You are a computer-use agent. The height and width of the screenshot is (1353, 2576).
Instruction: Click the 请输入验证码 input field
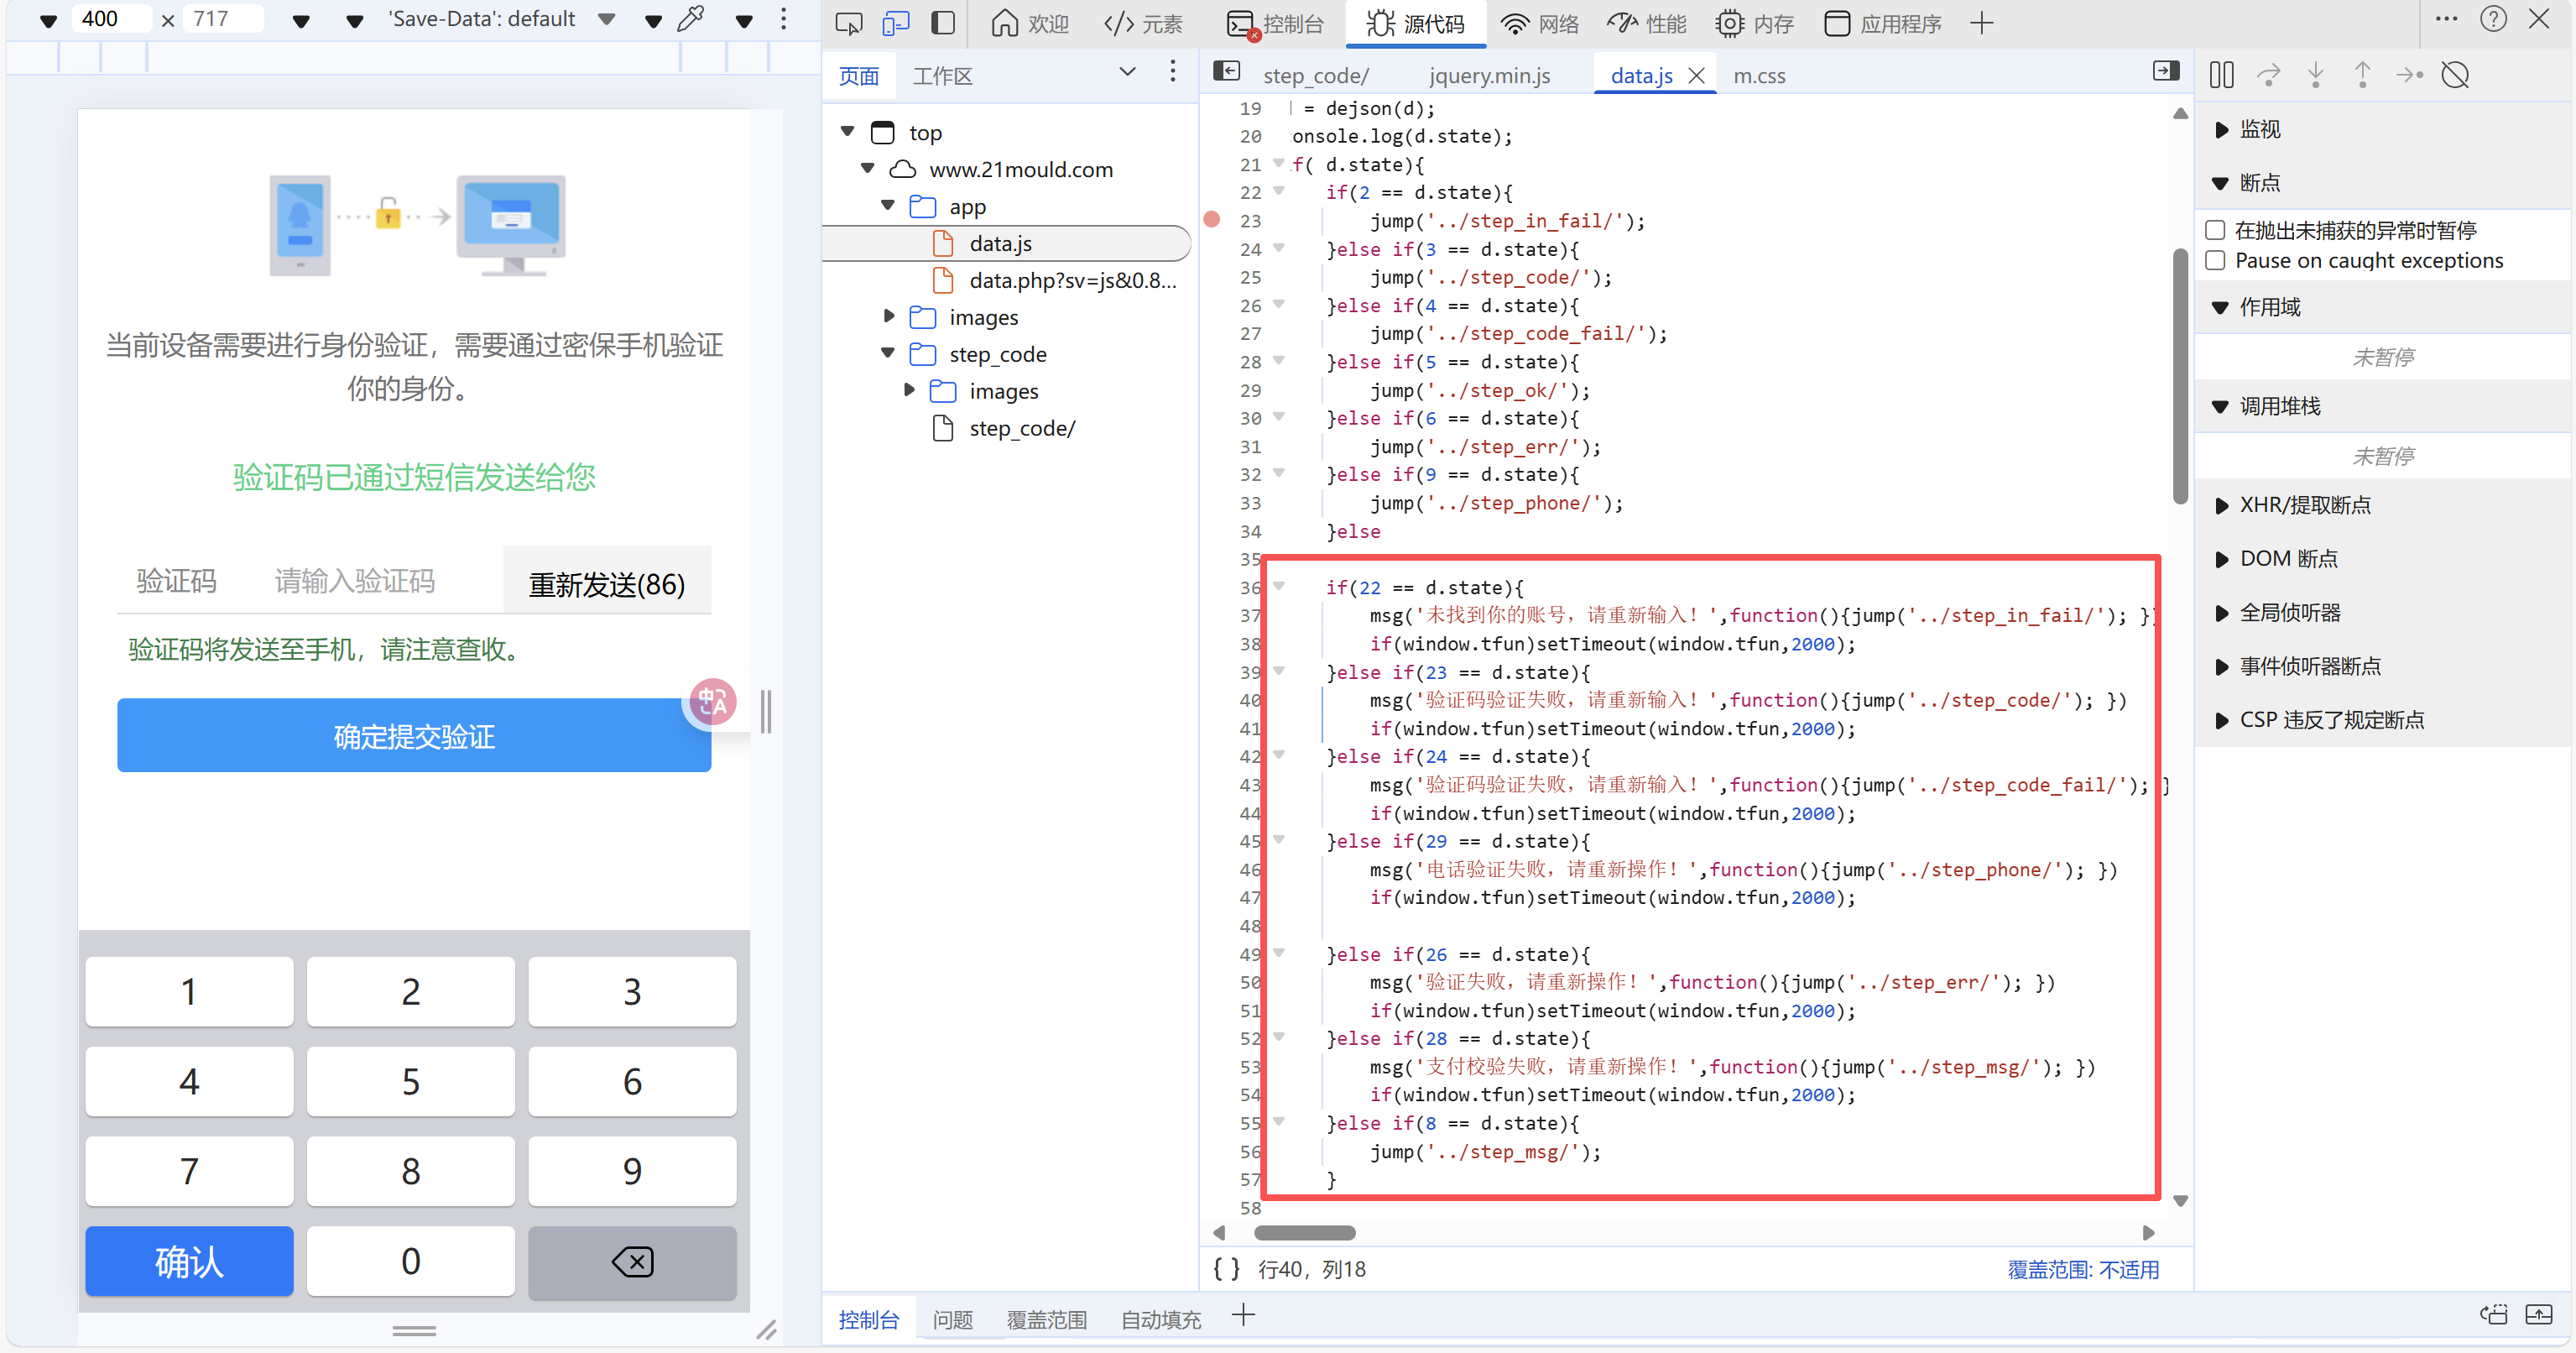coord(355,581)
